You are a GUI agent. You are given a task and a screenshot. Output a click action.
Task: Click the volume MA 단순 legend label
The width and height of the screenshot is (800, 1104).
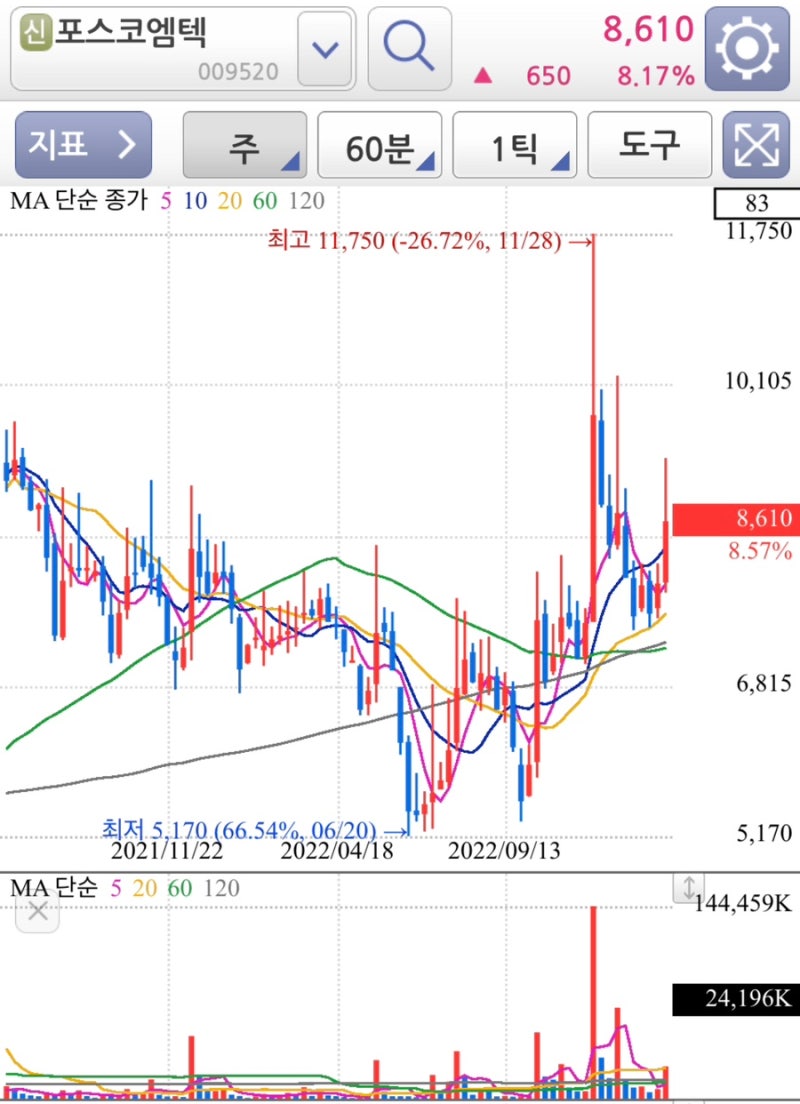click(x=54, y=888)
